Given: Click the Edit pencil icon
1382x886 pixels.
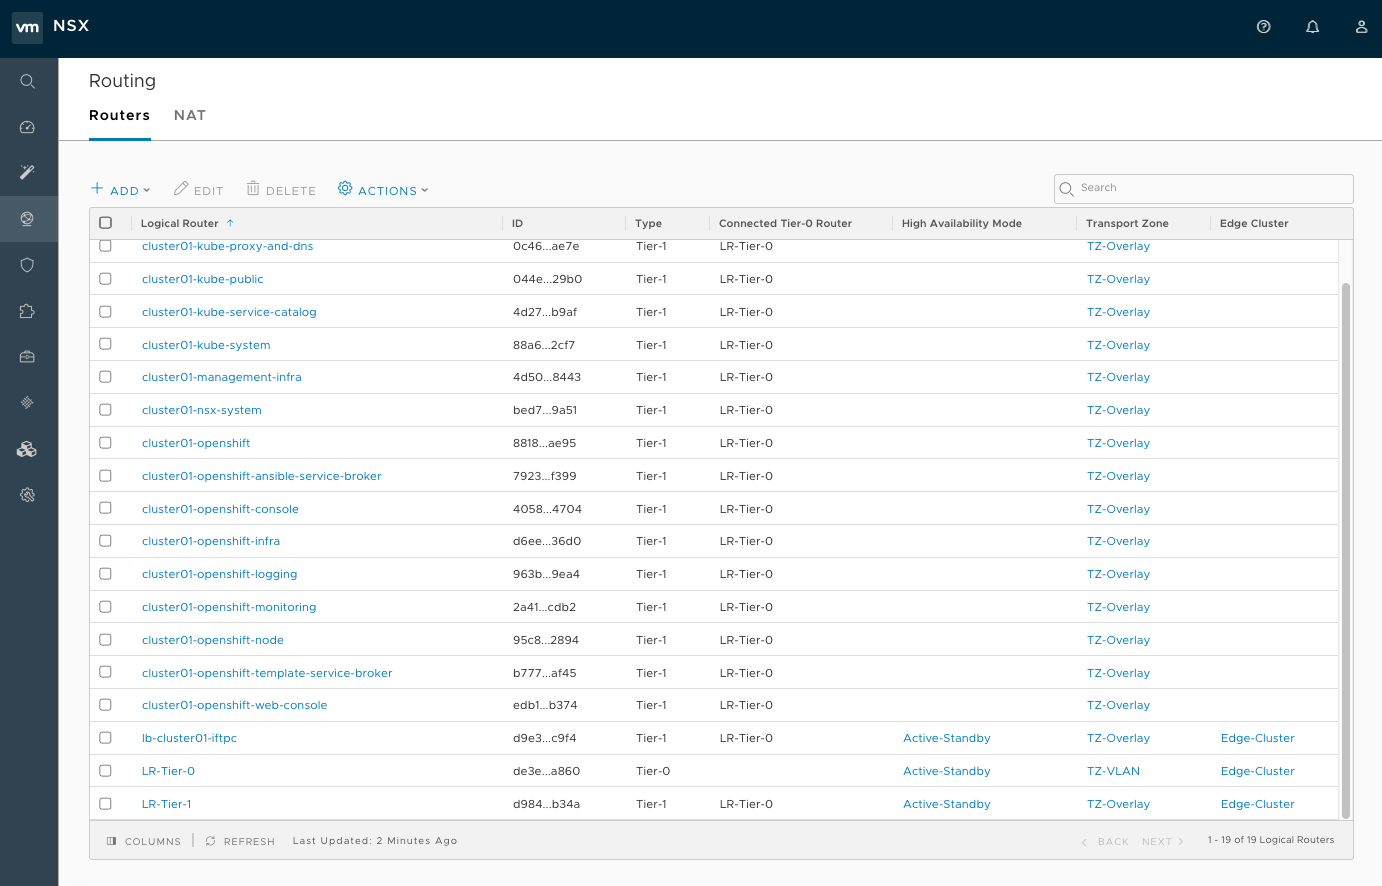Looking at the screenshot, I should click(181, 188).
